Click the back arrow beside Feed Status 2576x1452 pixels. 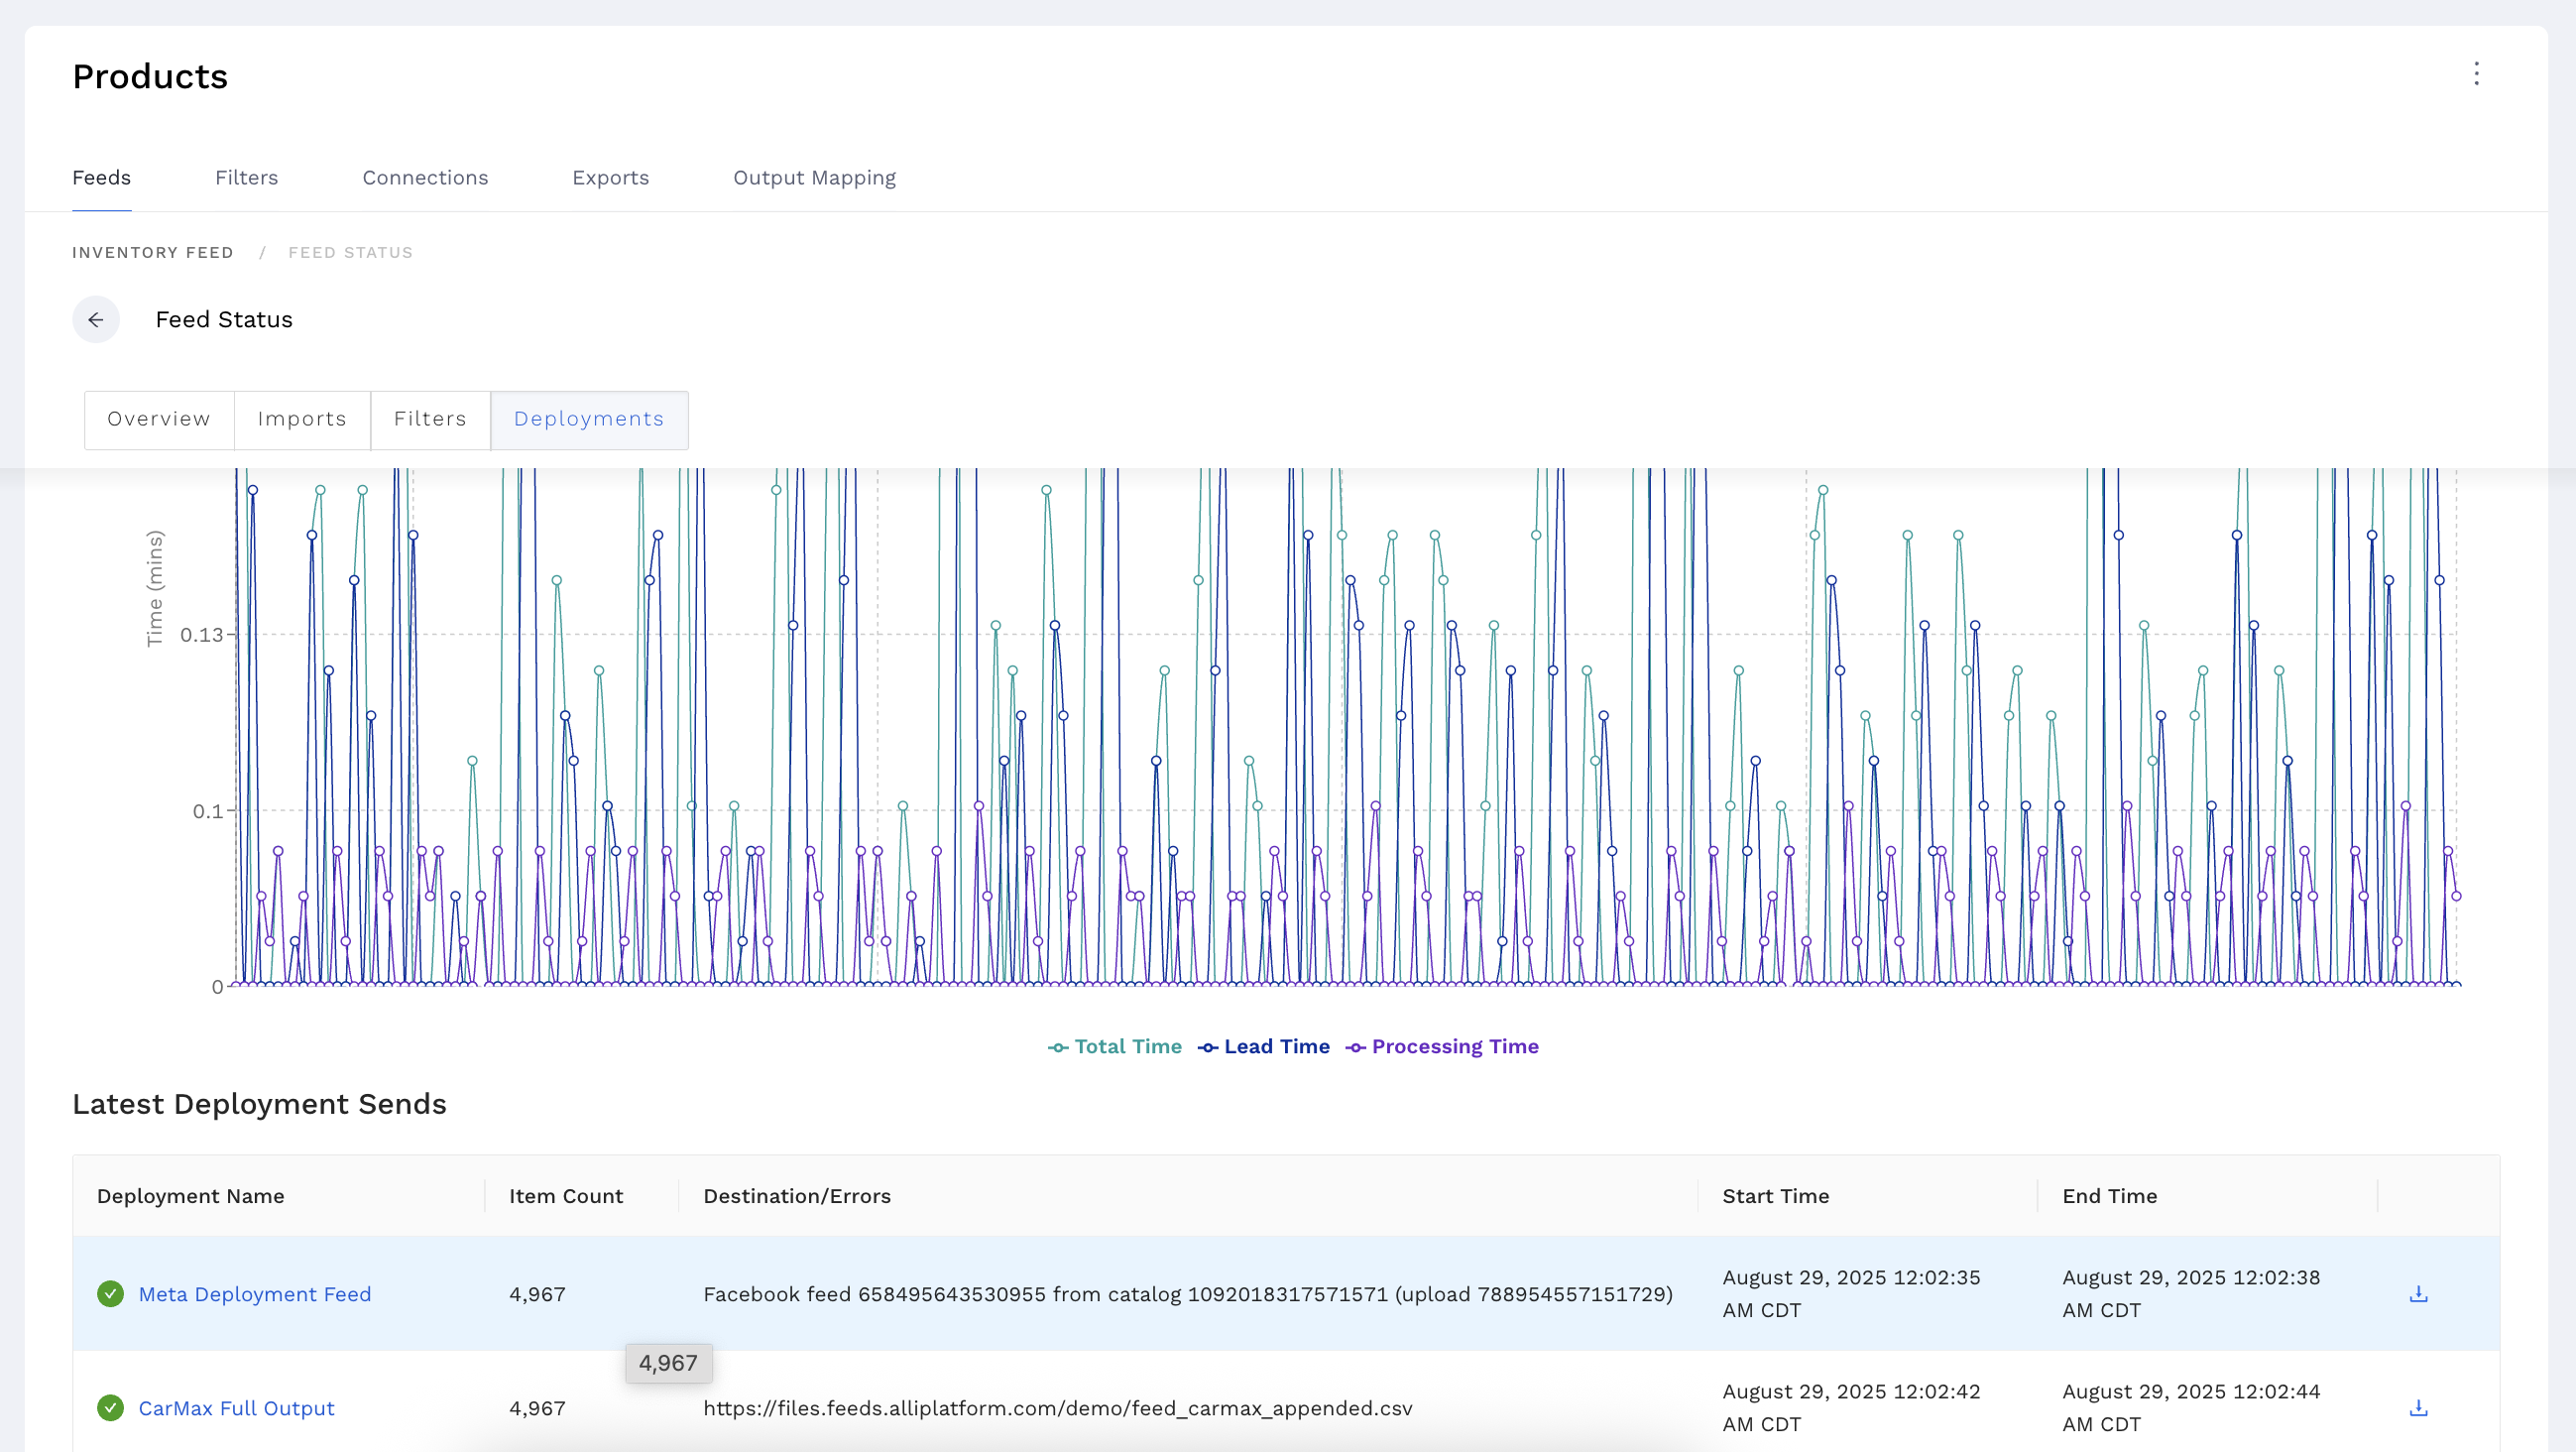(x=96, y=319)
